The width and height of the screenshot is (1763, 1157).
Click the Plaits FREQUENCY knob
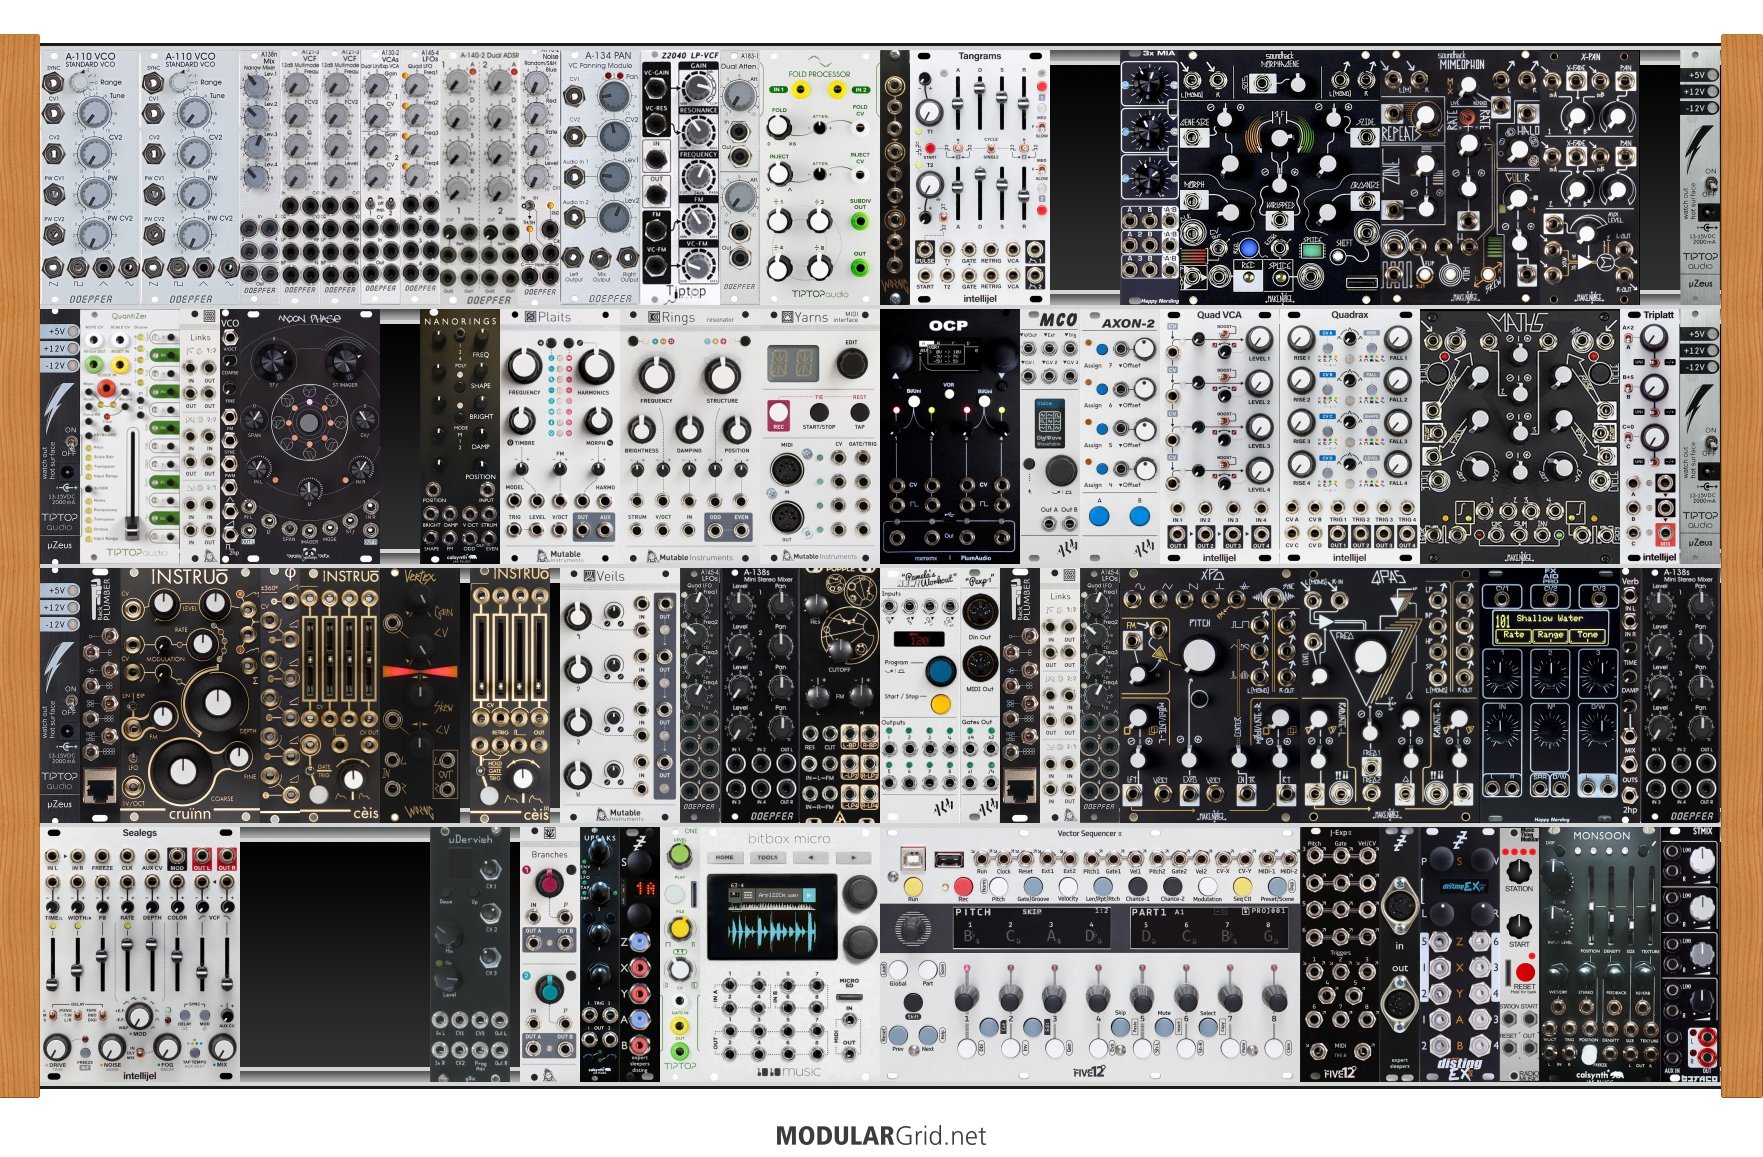click(524, 366)
